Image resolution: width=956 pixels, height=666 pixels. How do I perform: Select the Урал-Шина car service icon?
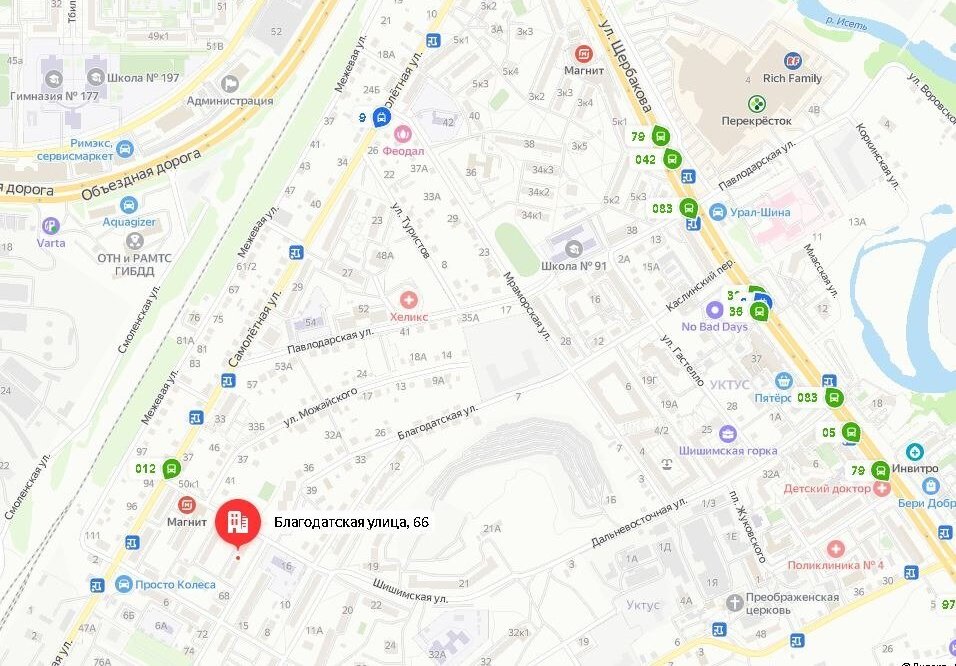click(718, 212)
